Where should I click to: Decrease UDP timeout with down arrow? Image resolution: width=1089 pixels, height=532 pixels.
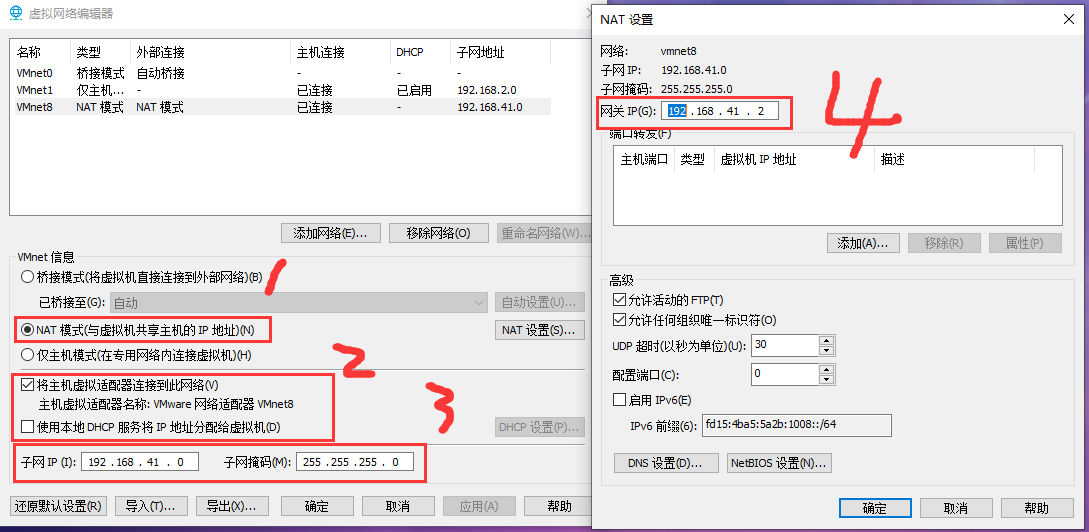coord(826,351)
